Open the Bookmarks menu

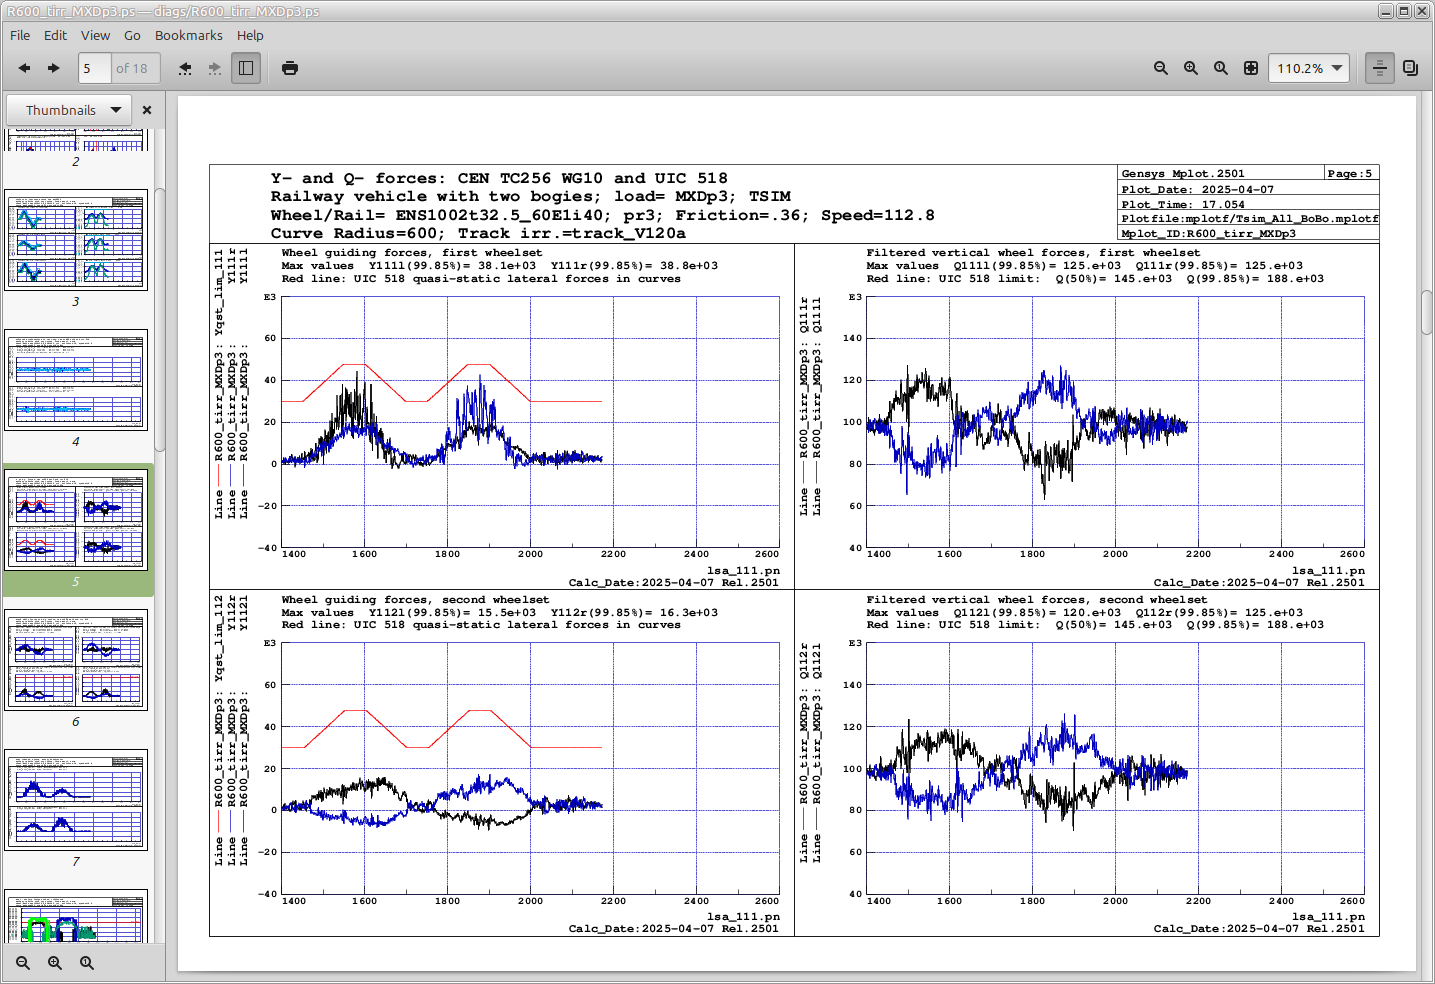[x=189, y=35]
